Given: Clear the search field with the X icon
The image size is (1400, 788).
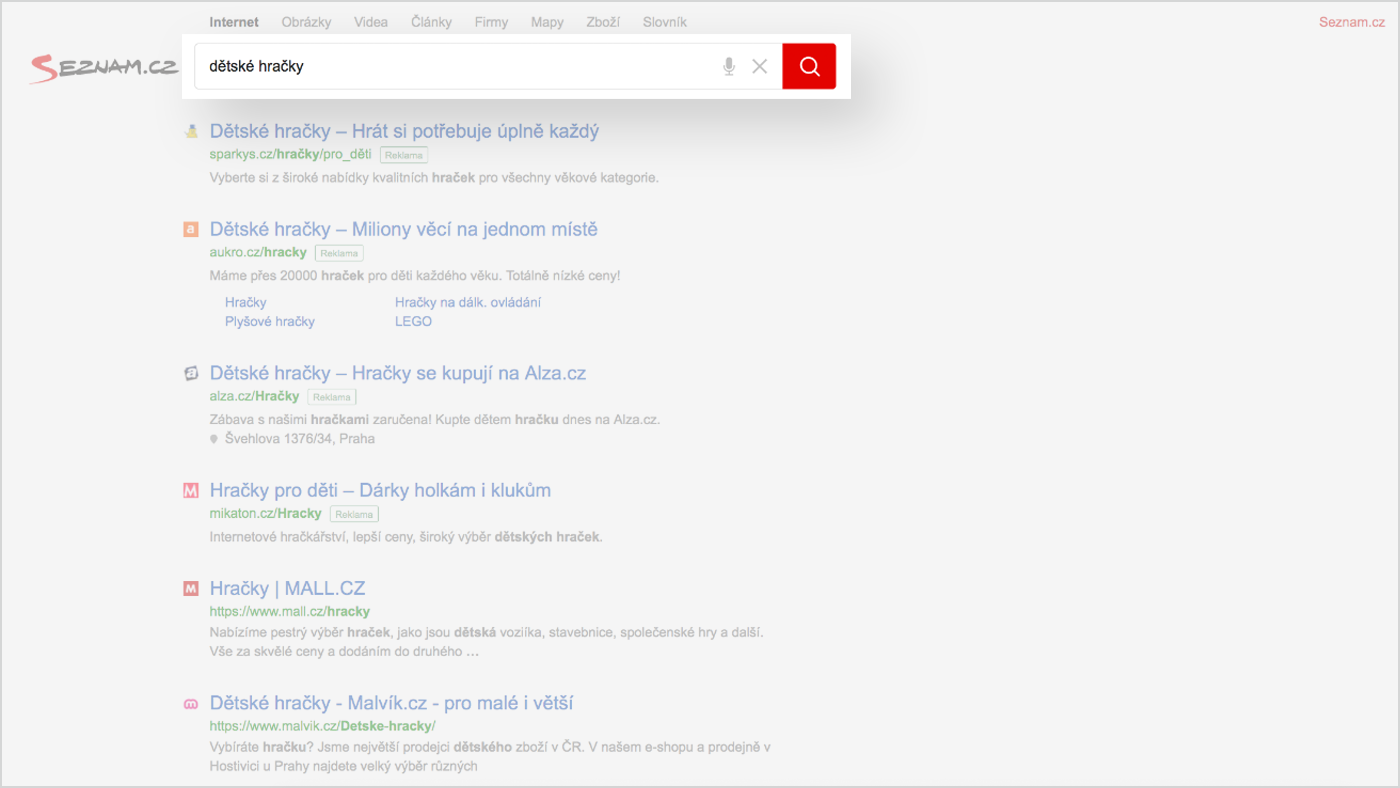Looking at the screenshot, I should (760, 67).
